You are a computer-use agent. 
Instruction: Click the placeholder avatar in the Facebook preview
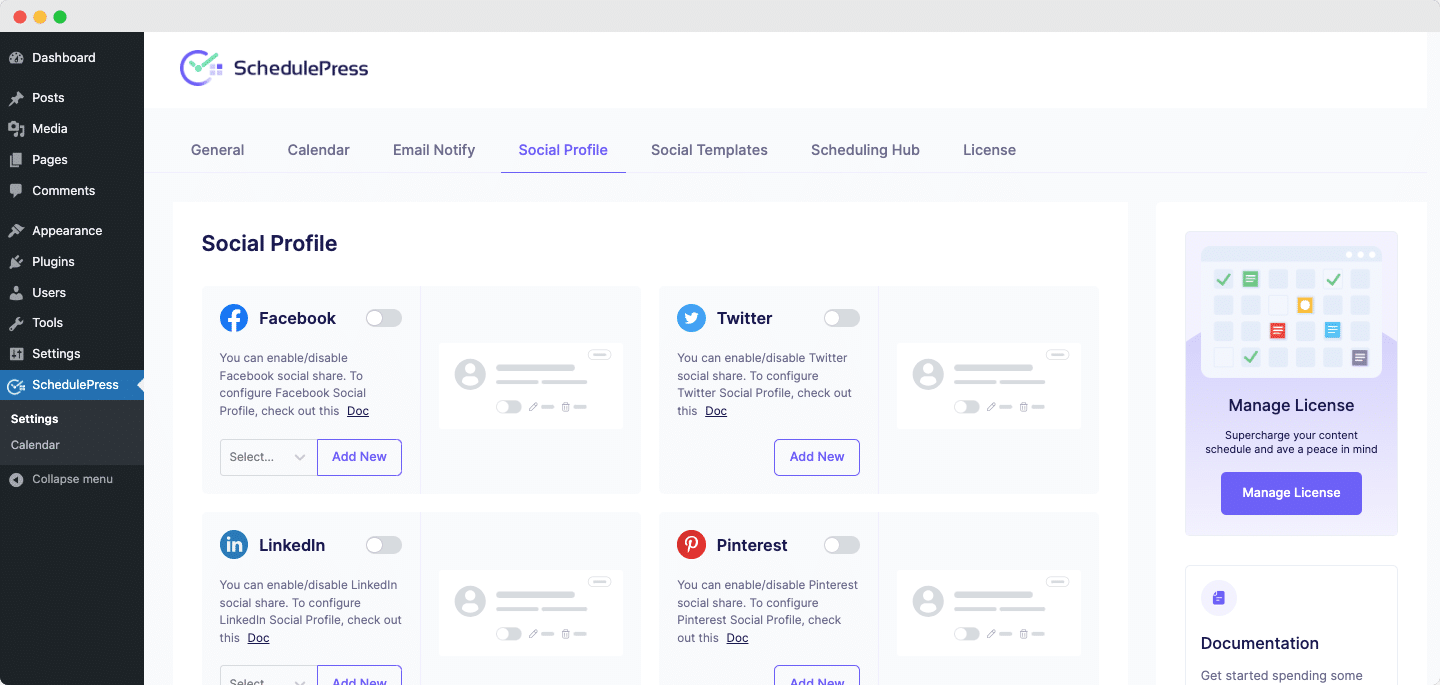click(470, 375)
